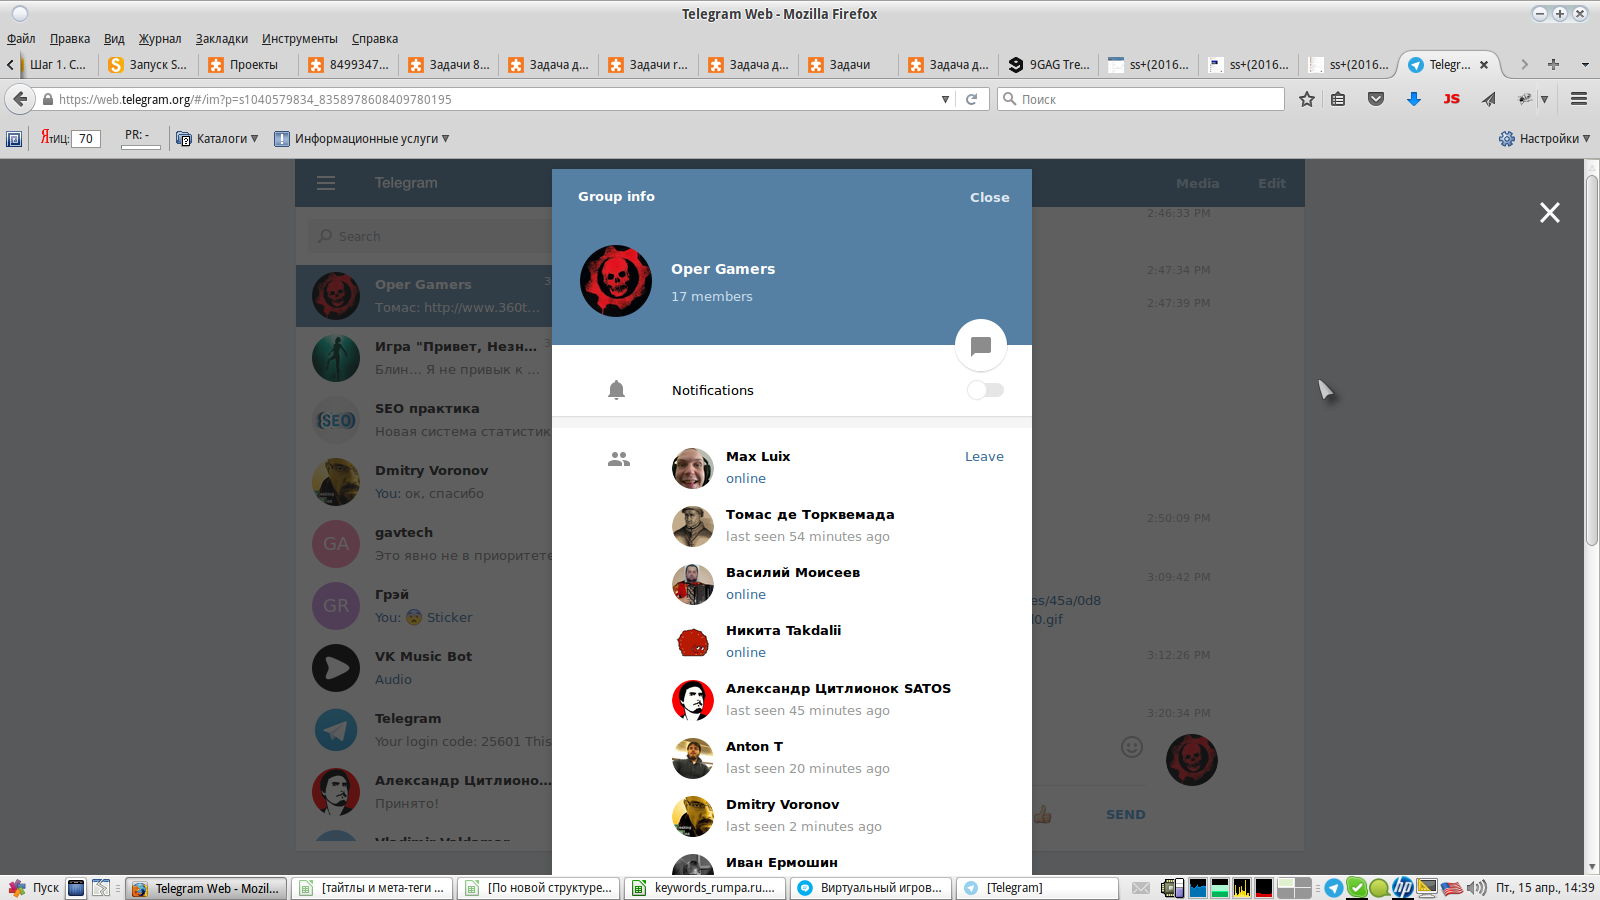The image size is (1600, 900).
Task: Open the emoji smiley picker icon
Action: (1132, 747)
